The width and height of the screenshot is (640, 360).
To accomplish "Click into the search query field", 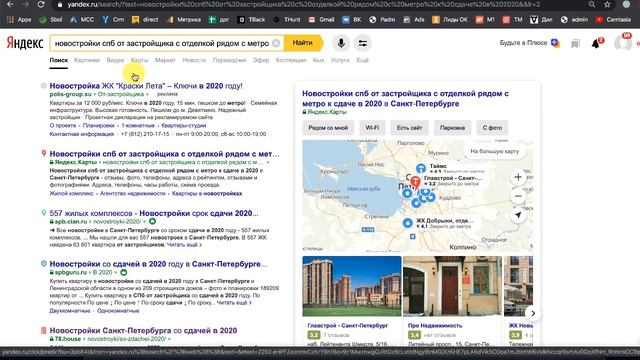I will 162,43.
